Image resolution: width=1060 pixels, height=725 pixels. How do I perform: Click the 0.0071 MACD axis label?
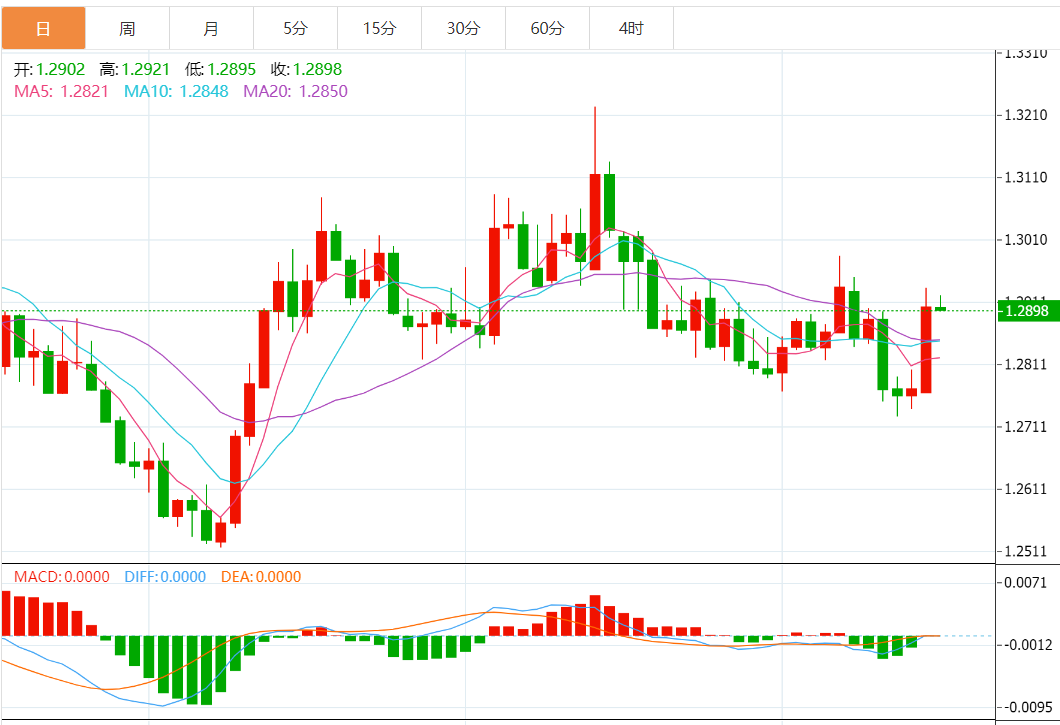(x=1026, y=582)
